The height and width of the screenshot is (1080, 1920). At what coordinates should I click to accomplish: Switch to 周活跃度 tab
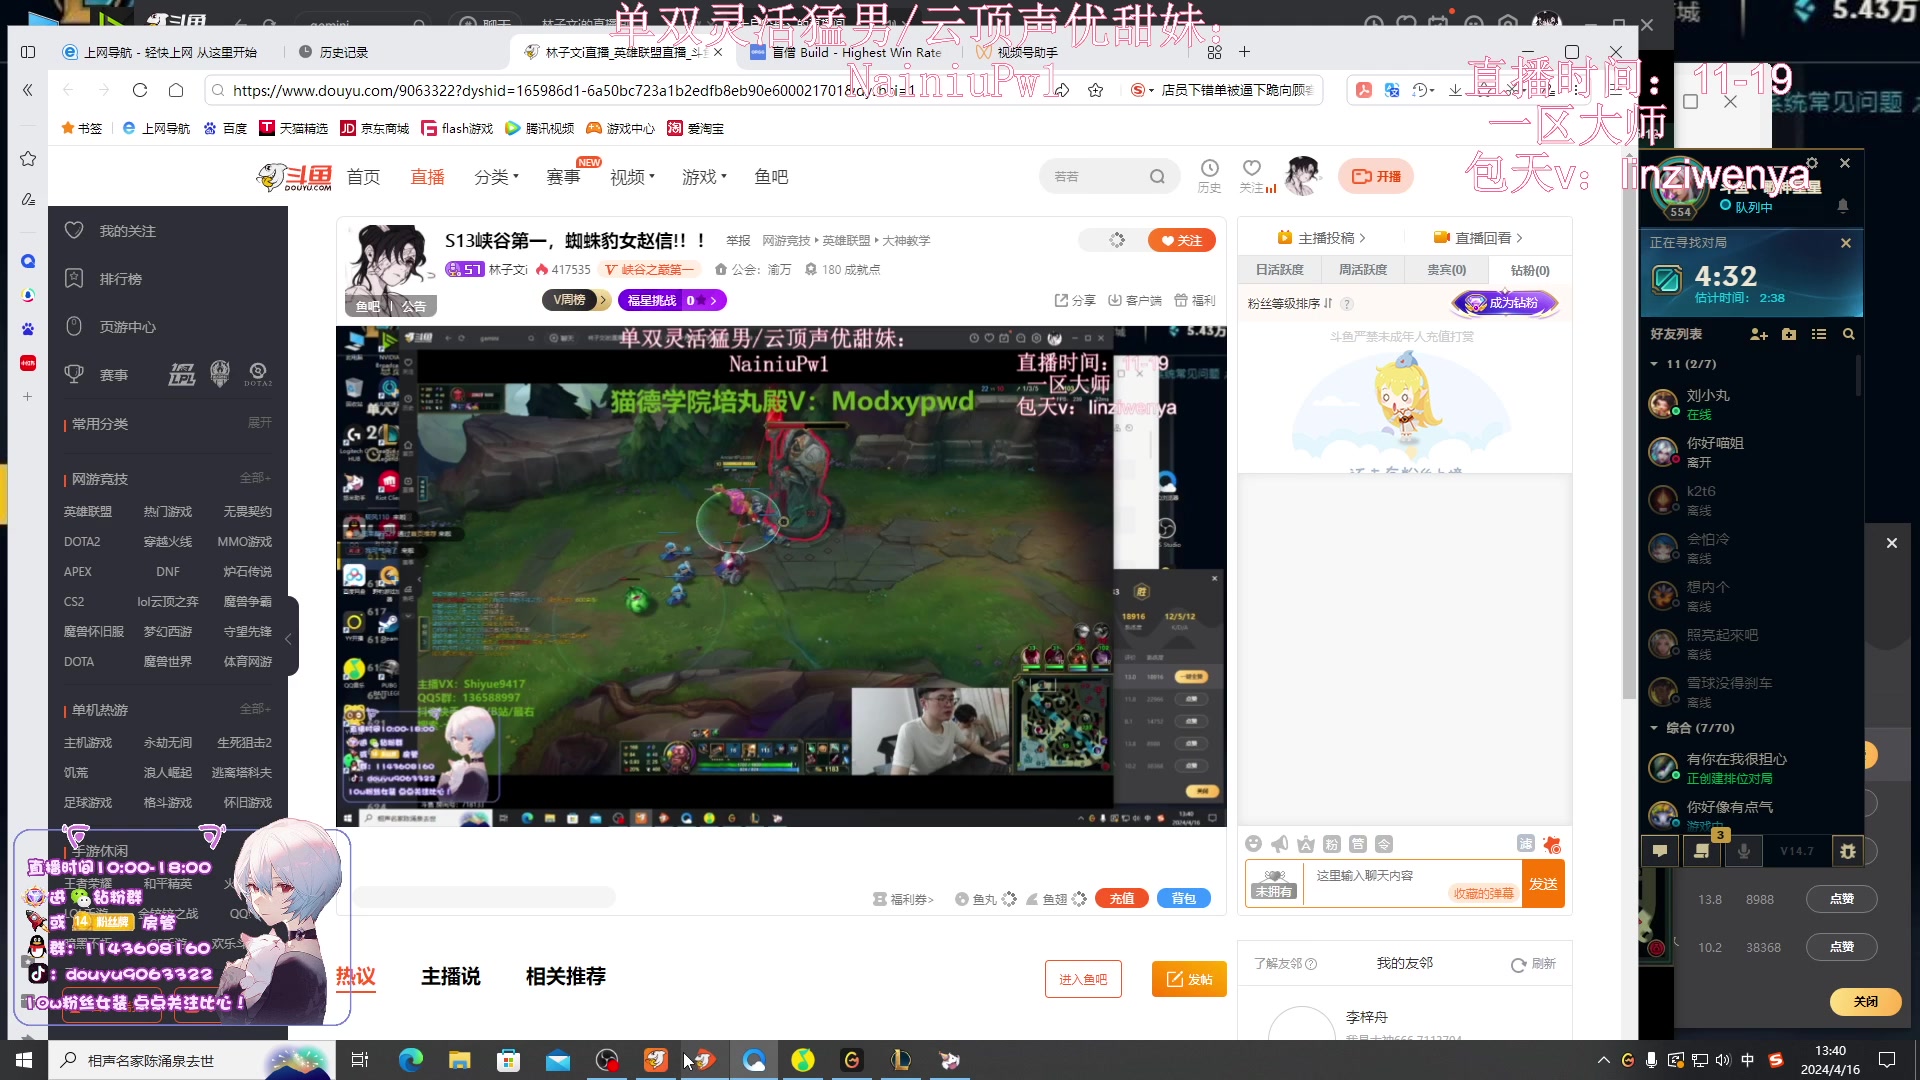coord(1363,270)
